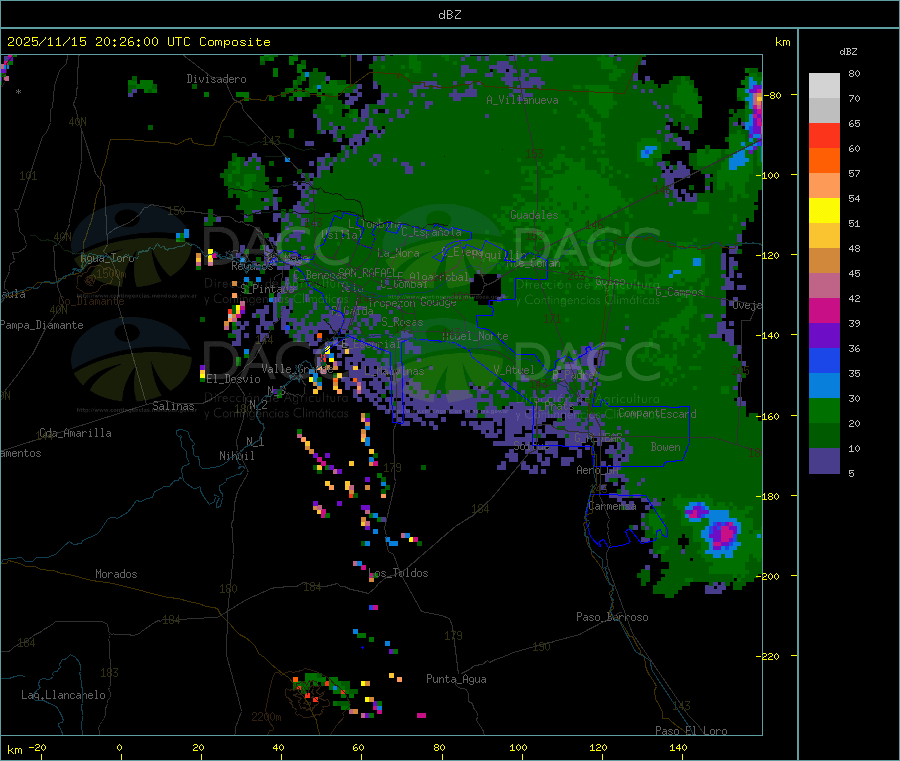Click the -80 km tick on the right axis
This screenshot has height=761, width=900.
(x=772, y=95)
